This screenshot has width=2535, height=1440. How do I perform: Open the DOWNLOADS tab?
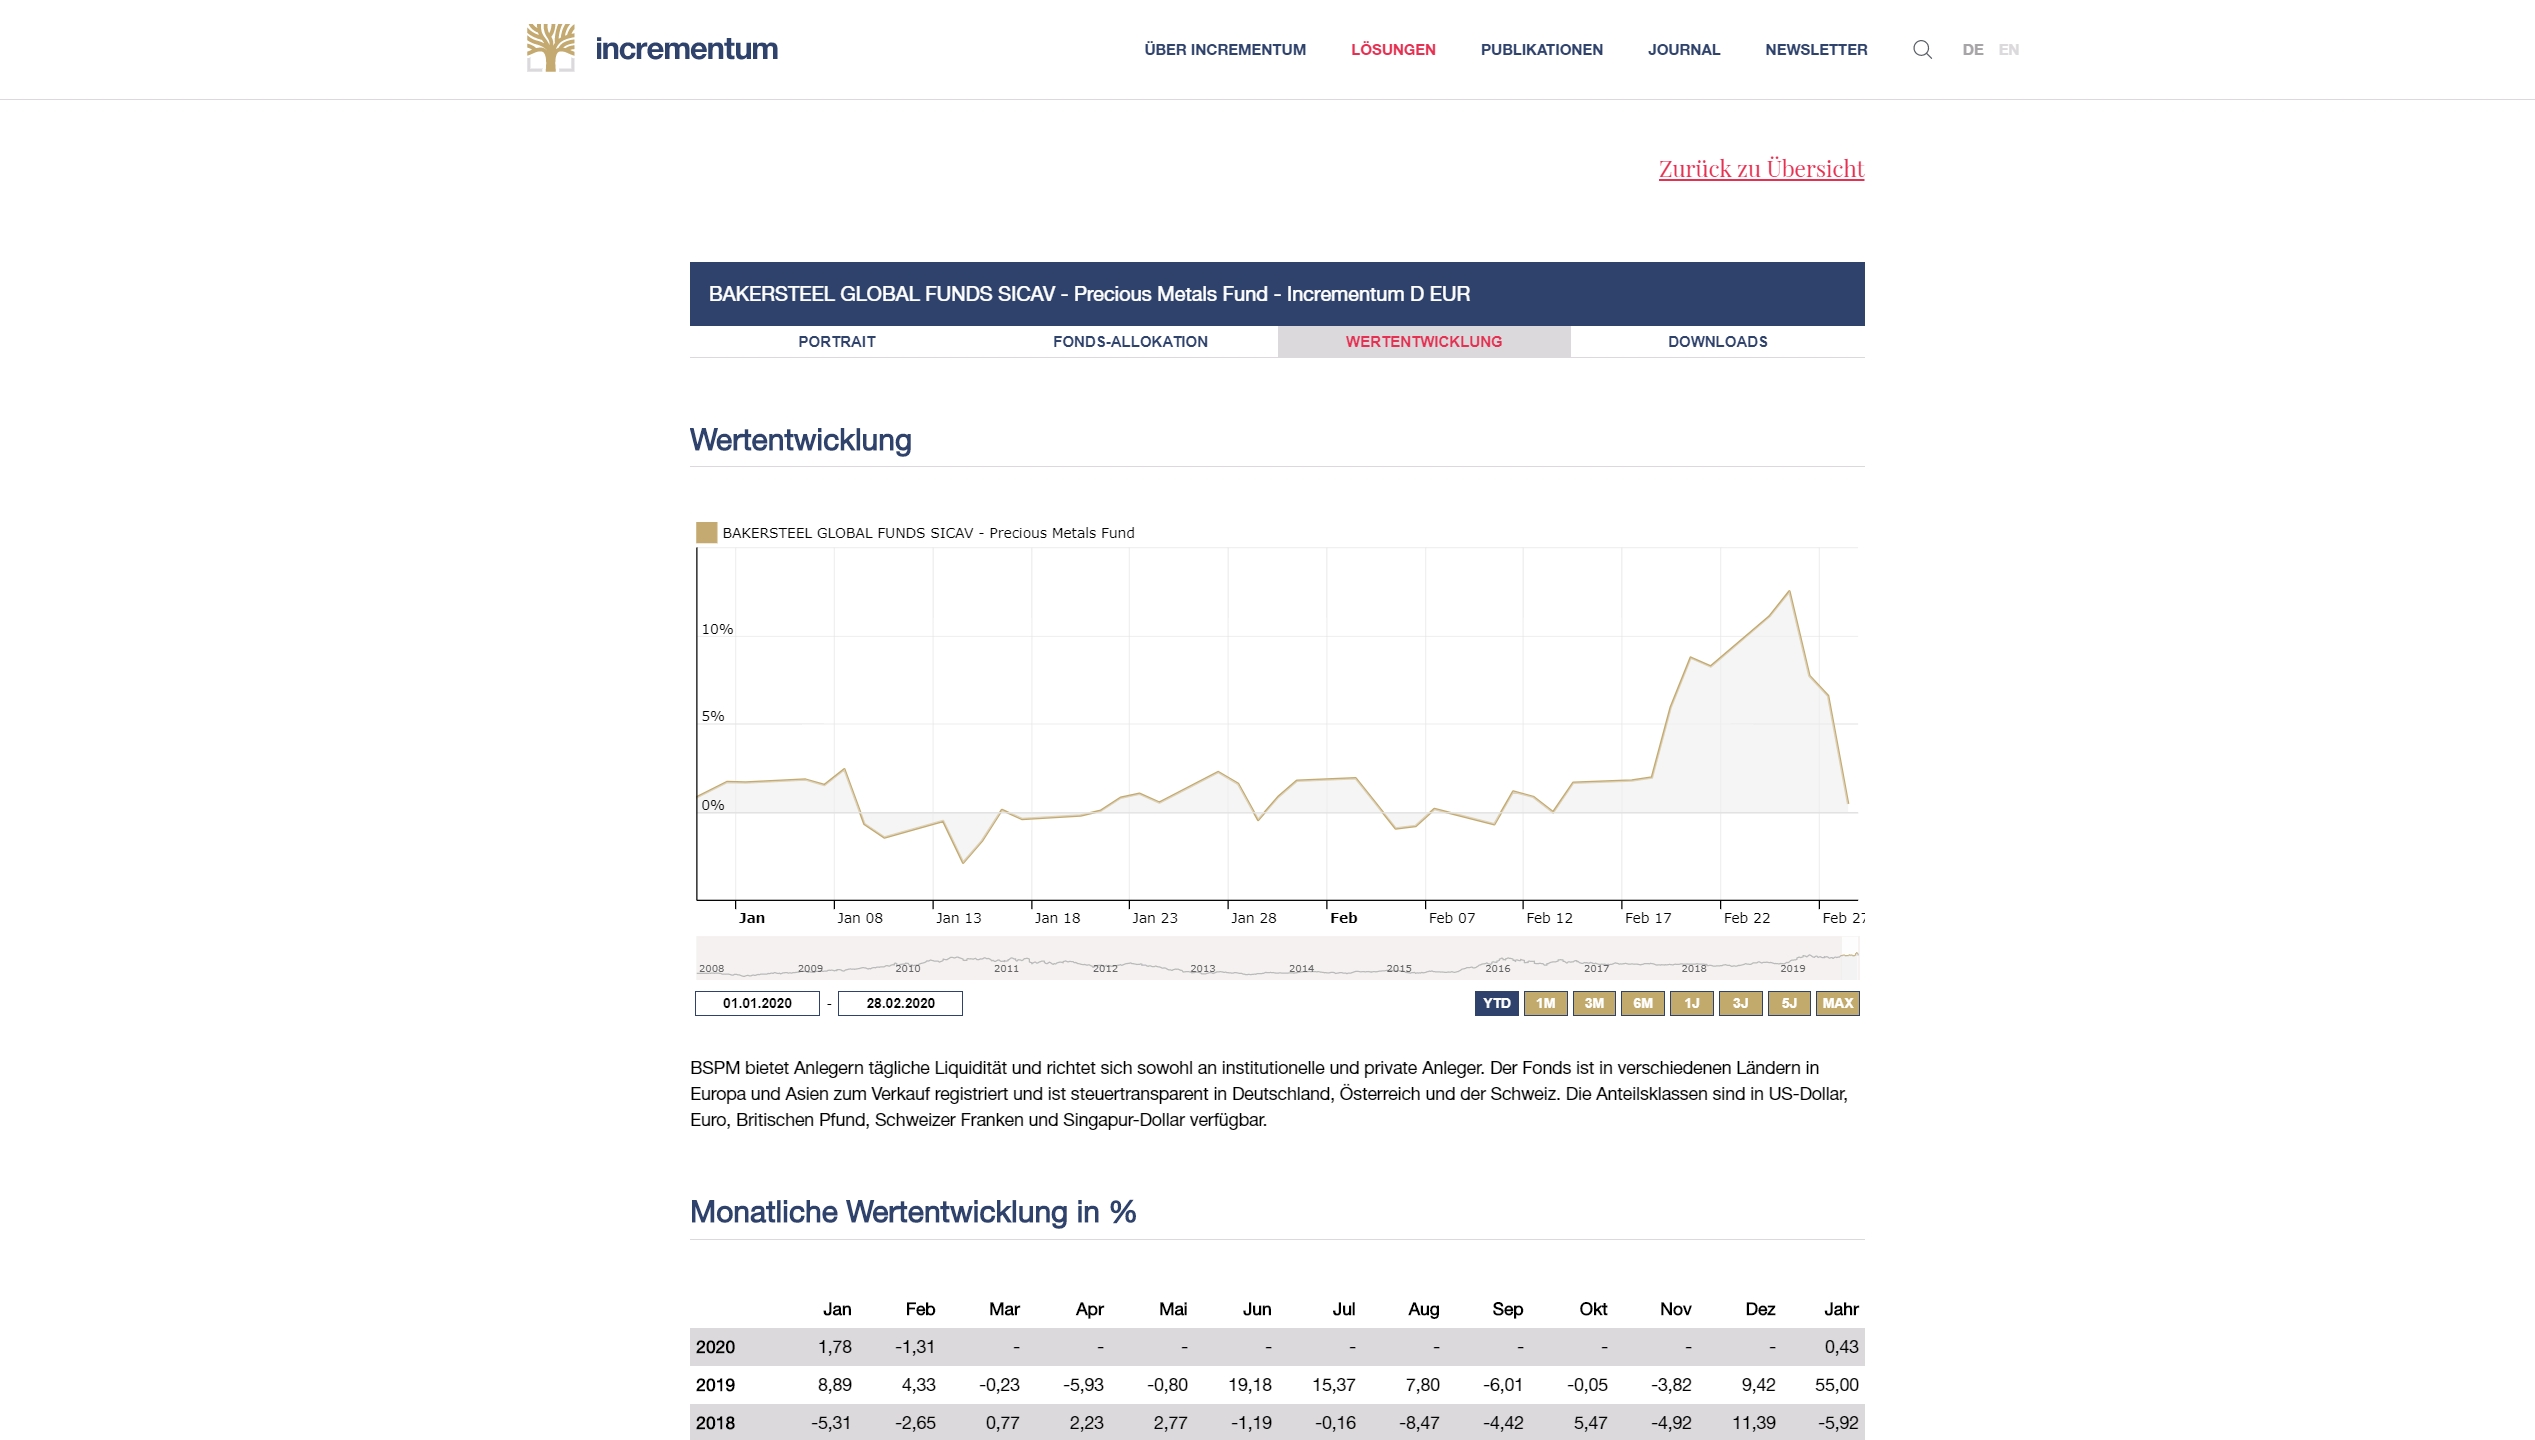click(x=1717, y=341)
